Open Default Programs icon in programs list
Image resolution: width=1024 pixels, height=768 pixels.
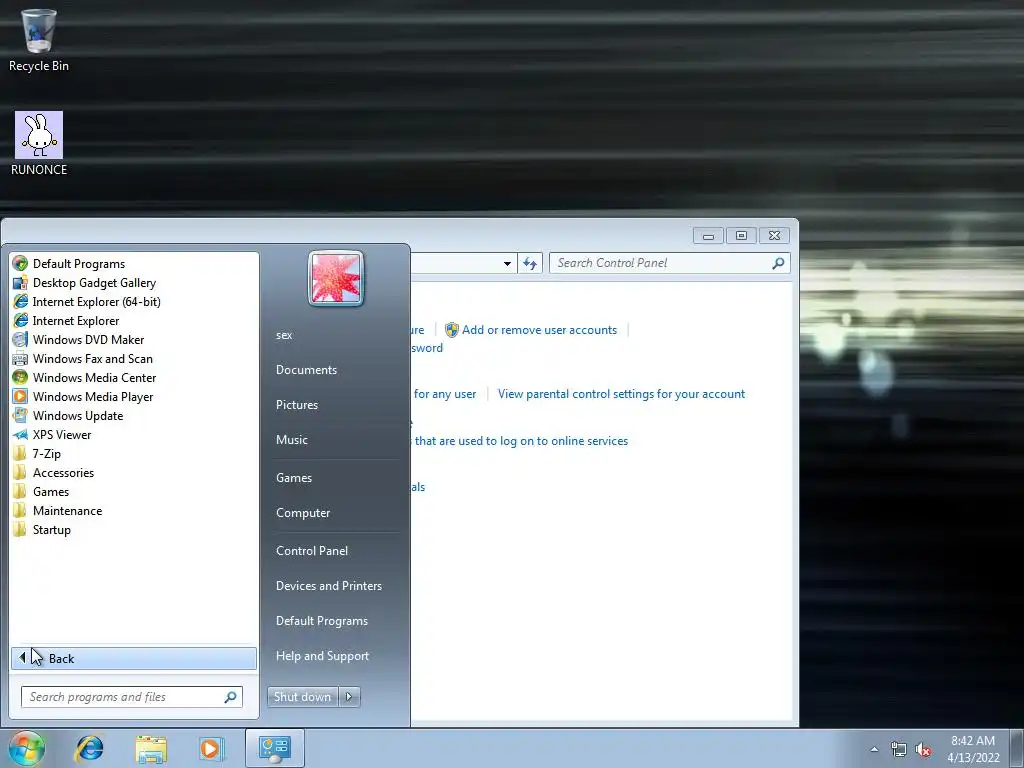[20, 264]
